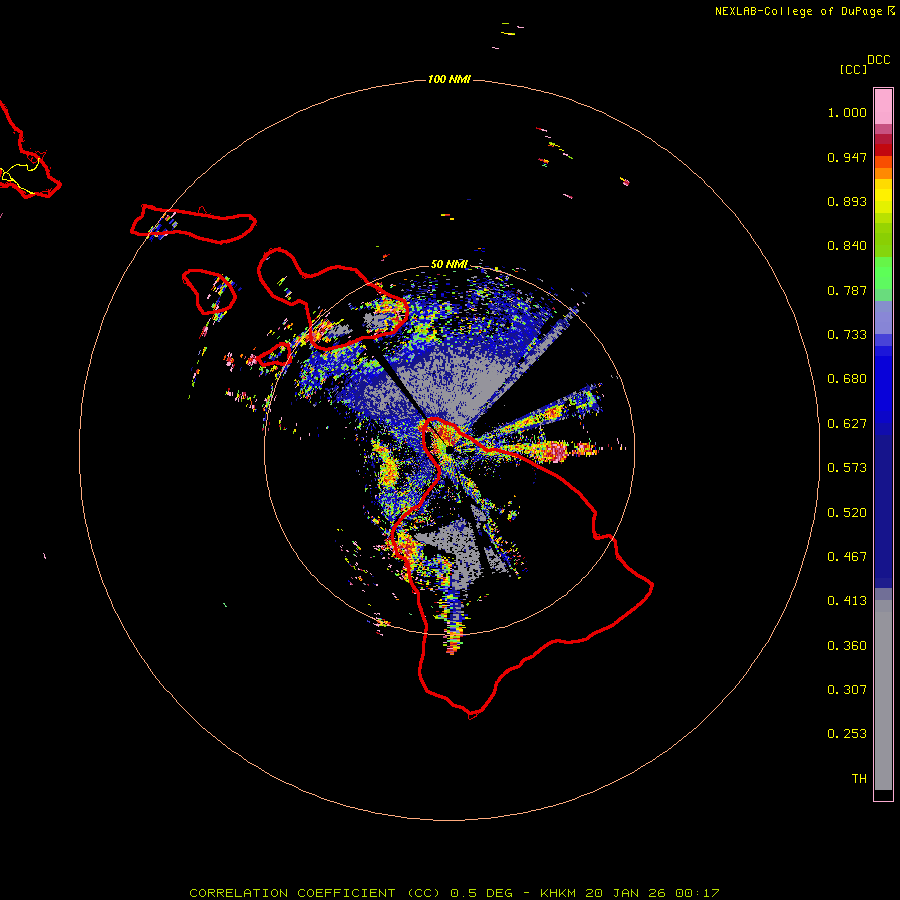Click the 0.360 scale value
900x900 pixels.
point(847,646)
